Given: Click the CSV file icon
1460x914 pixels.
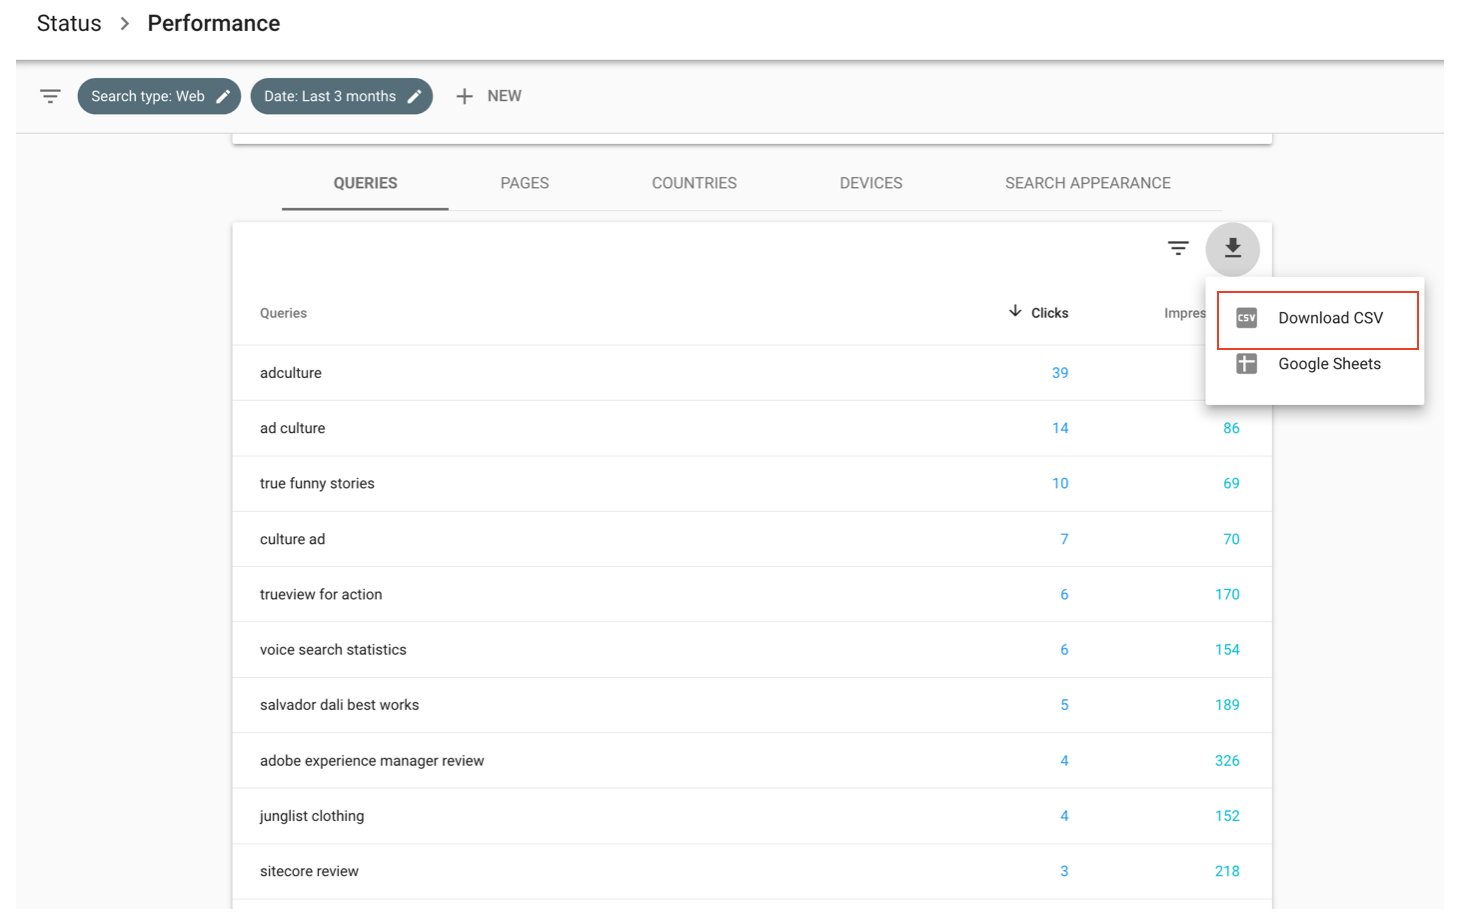Looking at the screenshot, I should point(1246,318).
